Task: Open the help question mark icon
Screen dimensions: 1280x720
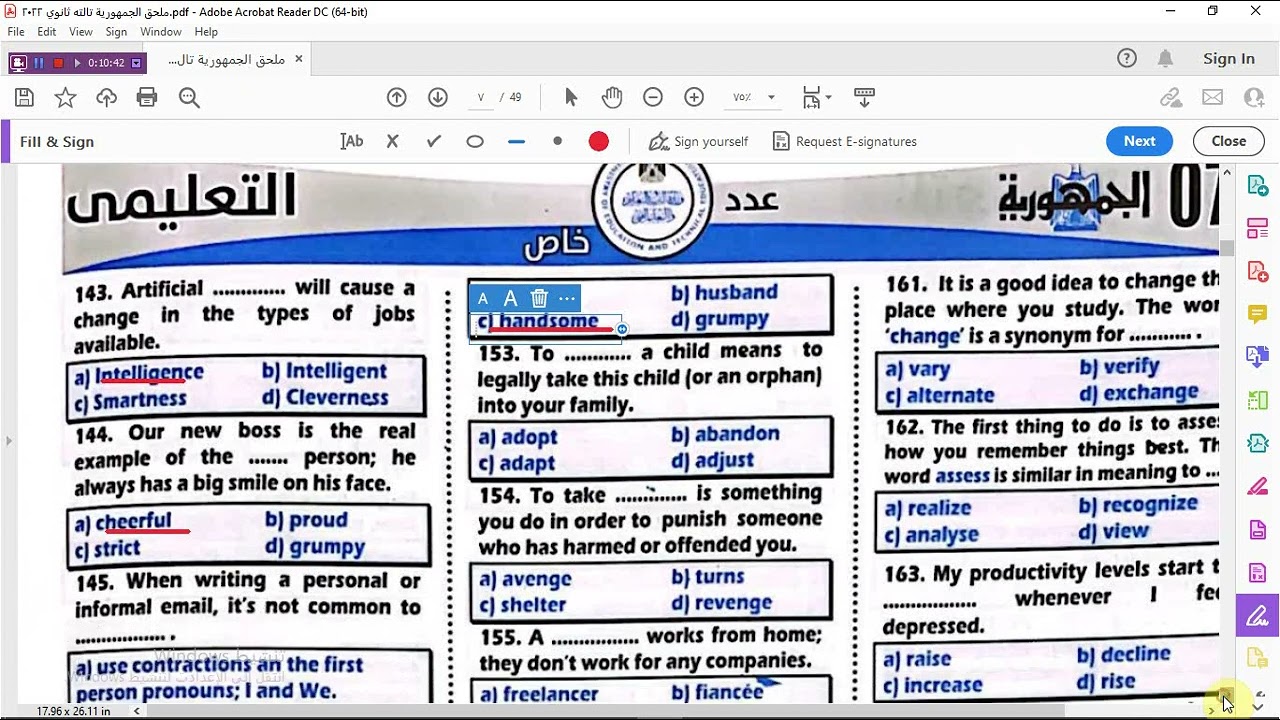Action: 1127,59
